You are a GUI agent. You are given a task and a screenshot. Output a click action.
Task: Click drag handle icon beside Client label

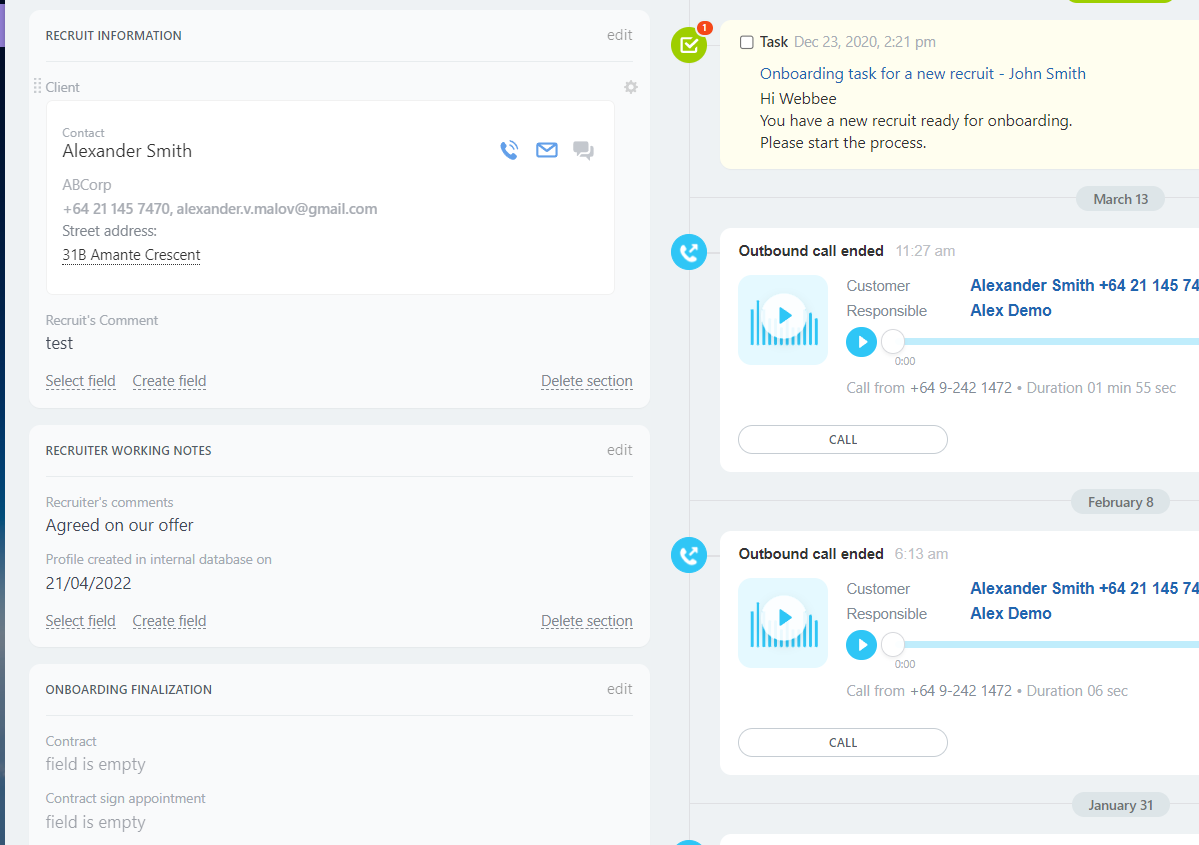pos(37,87)
